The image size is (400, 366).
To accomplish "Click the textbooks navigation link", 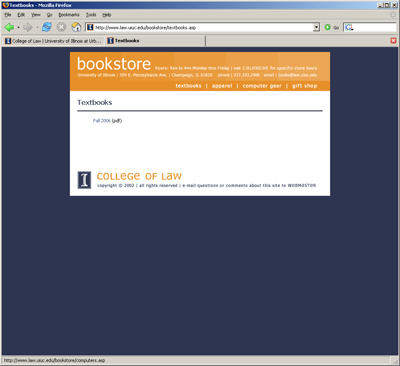I will (x=188, y=86).
